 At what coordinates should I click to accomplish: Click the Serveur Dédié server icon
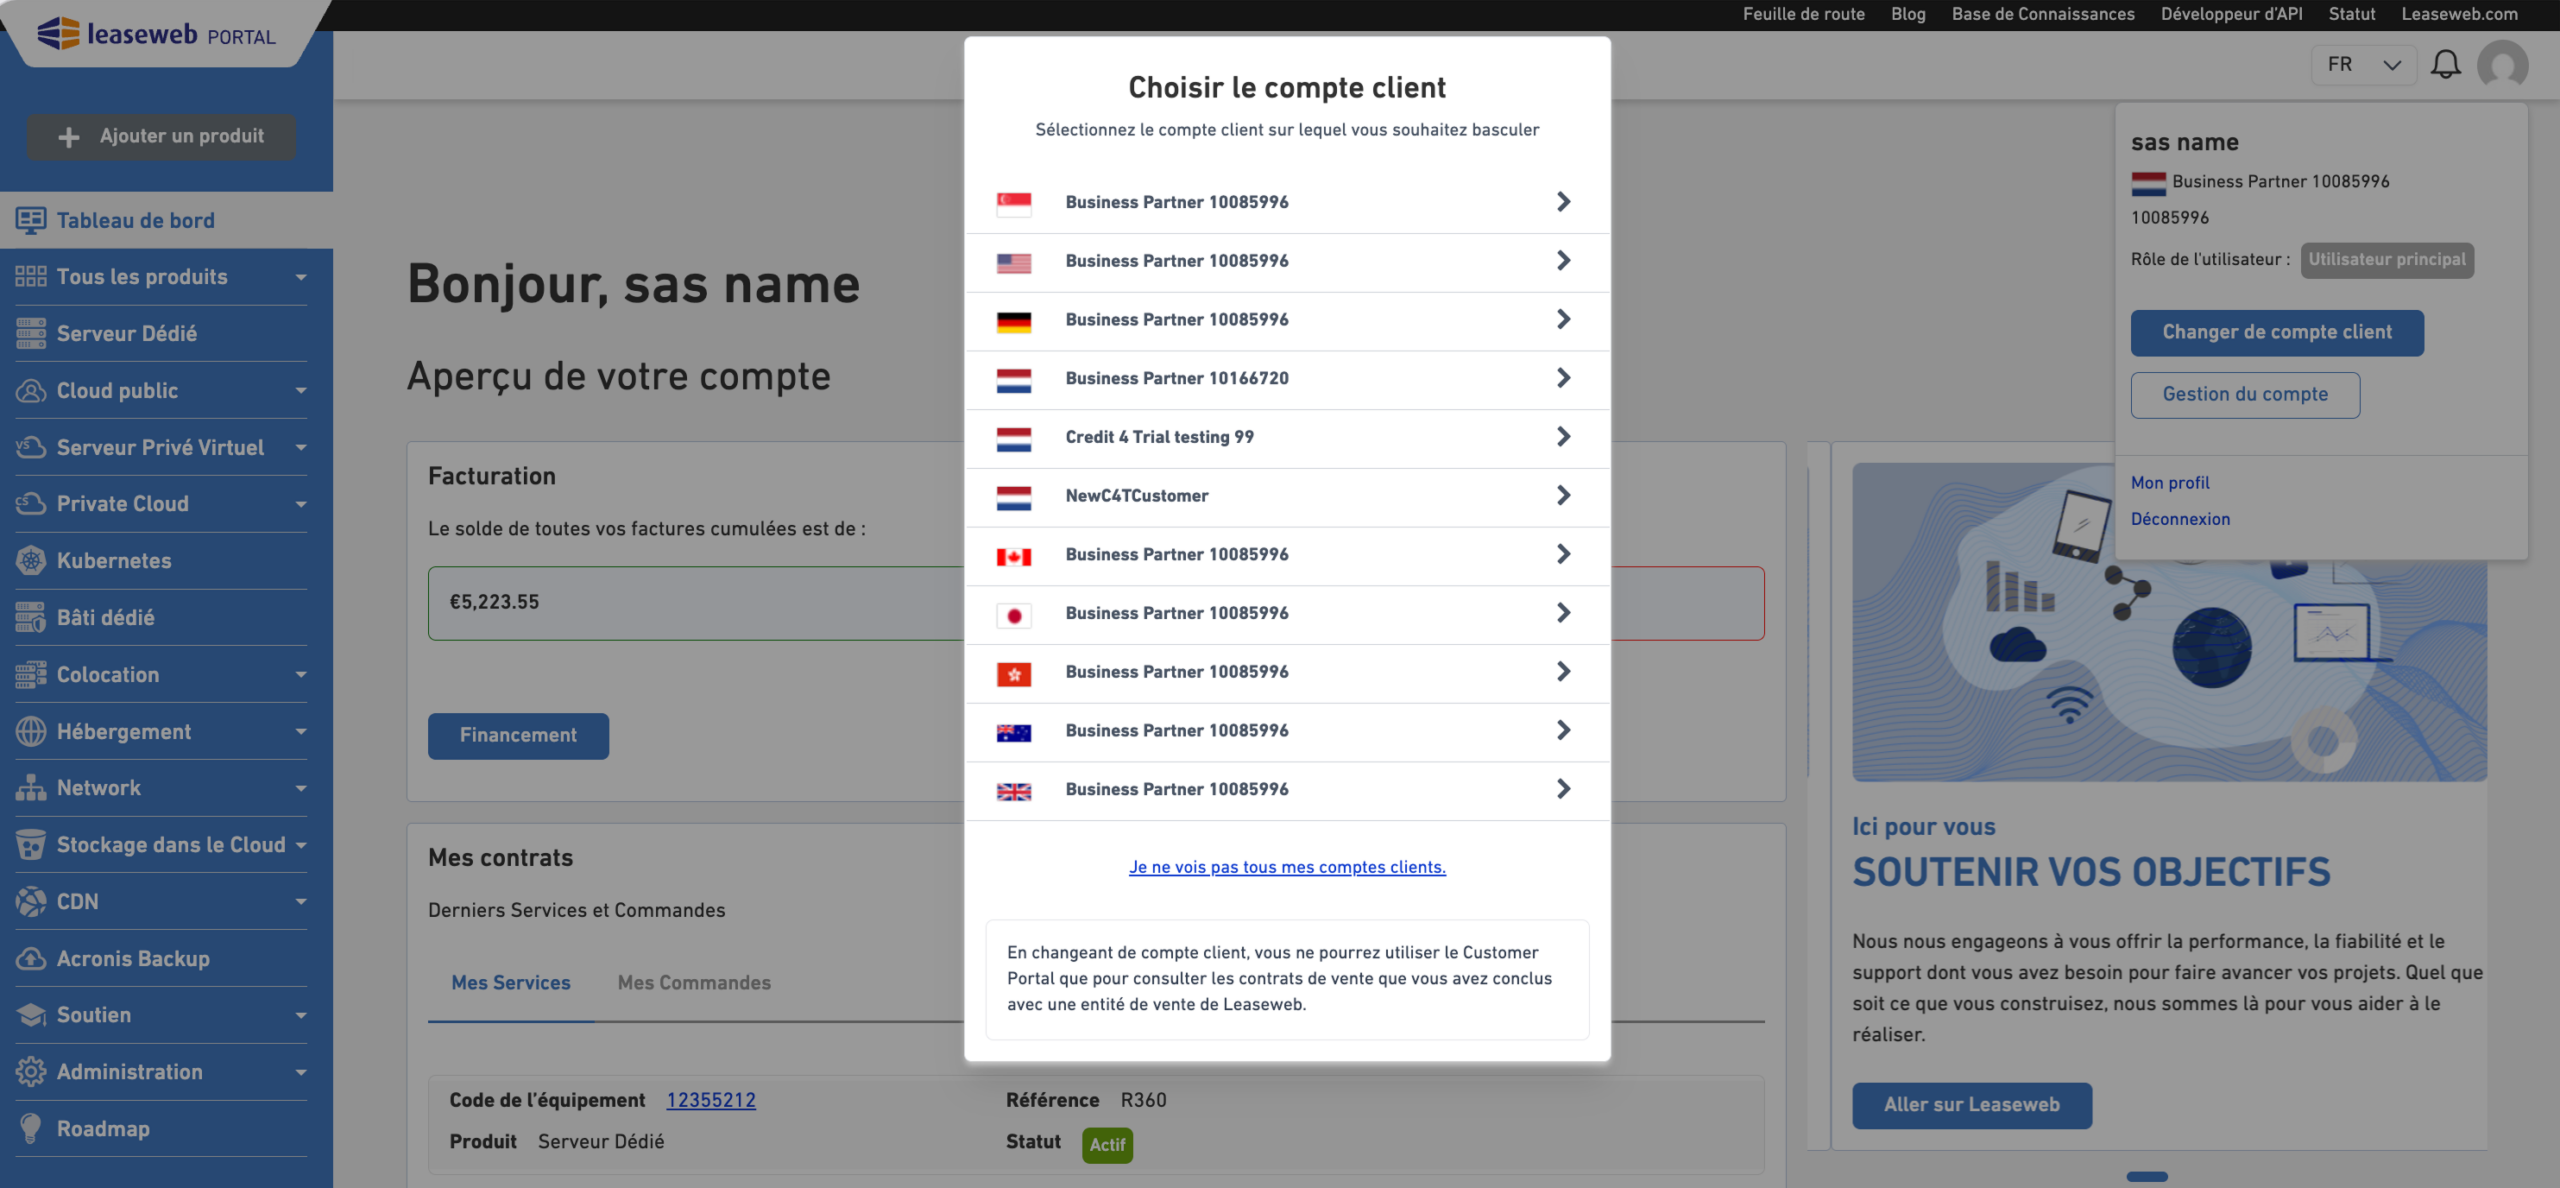pyautogui.click(x=30, y=334)
